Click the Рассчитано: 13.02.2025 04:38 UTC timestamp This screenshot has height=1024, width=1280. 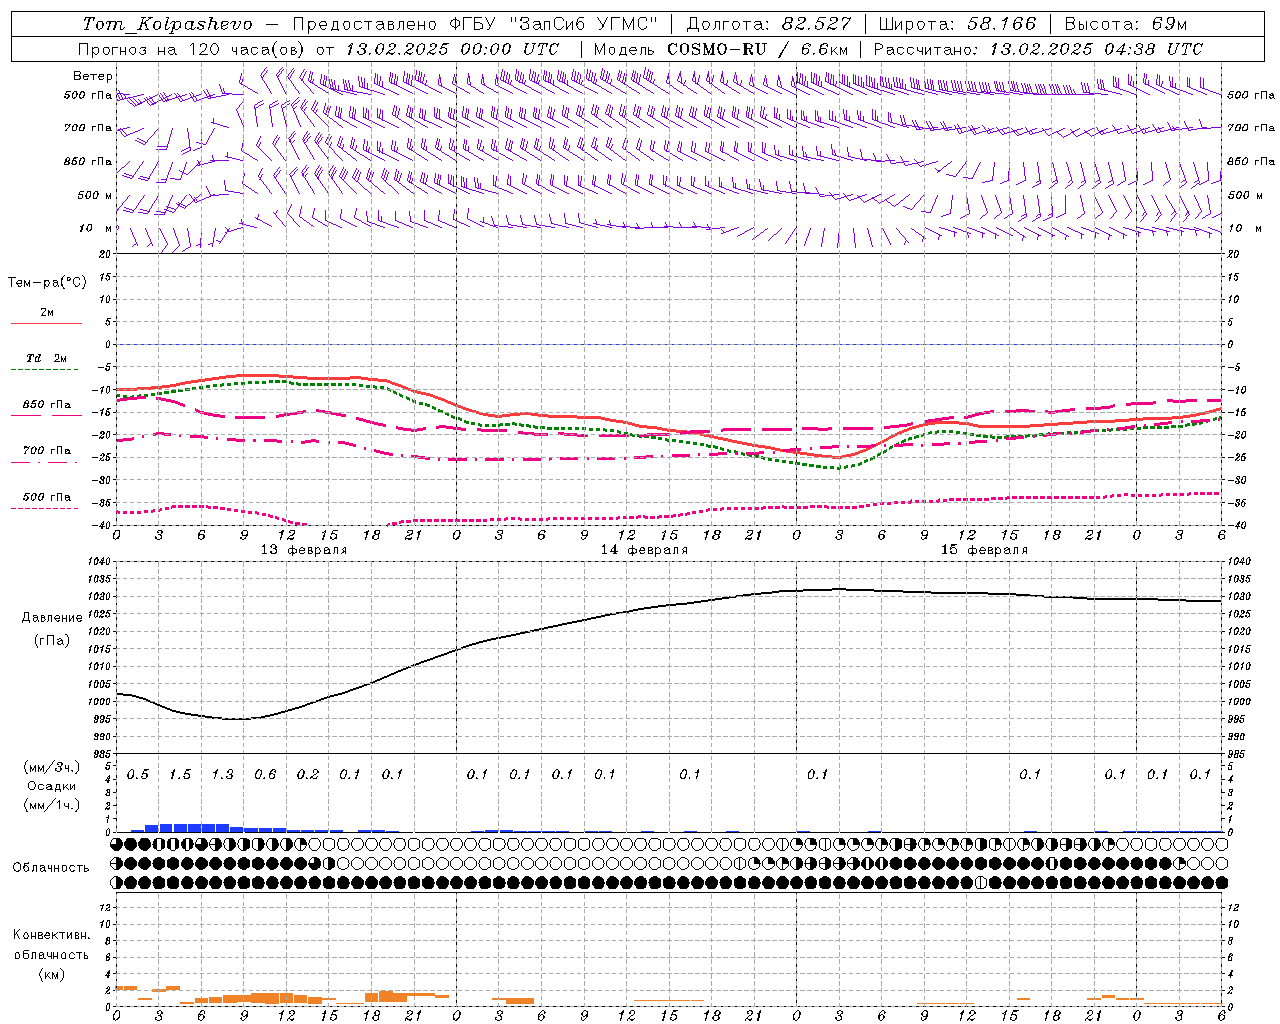coord(1038,49)
